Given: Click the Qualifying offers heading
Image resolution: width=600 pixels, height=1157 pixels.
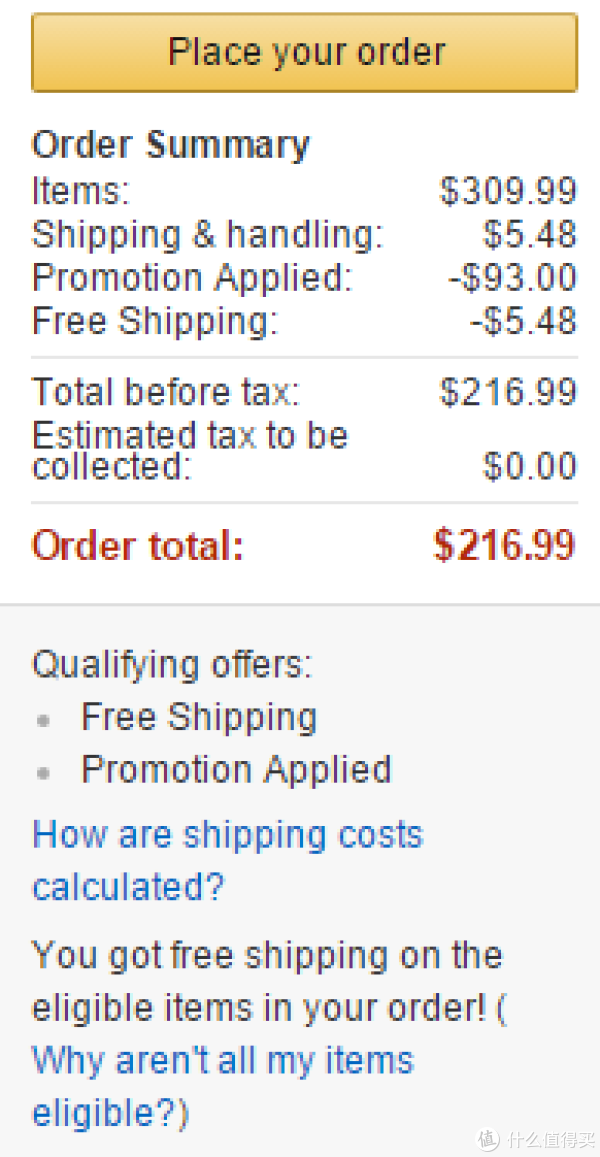Looking at the screenshot, I should [172, 666].
